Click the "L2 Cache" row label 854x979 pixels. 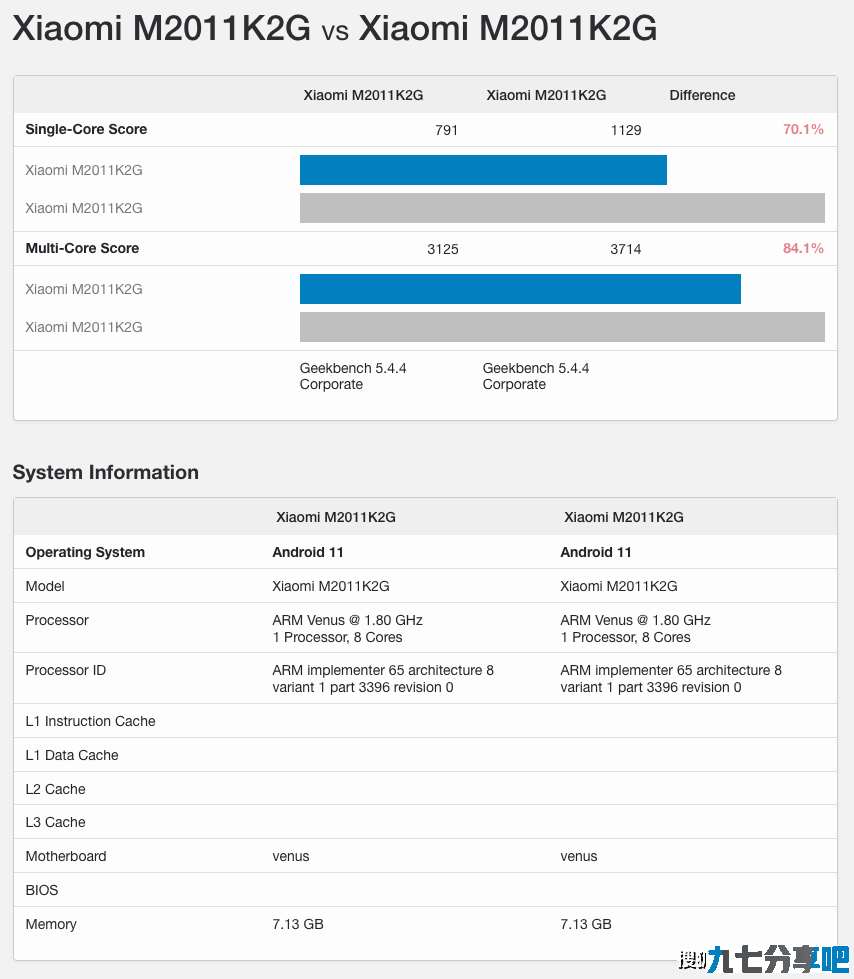(x=56, y=789)
